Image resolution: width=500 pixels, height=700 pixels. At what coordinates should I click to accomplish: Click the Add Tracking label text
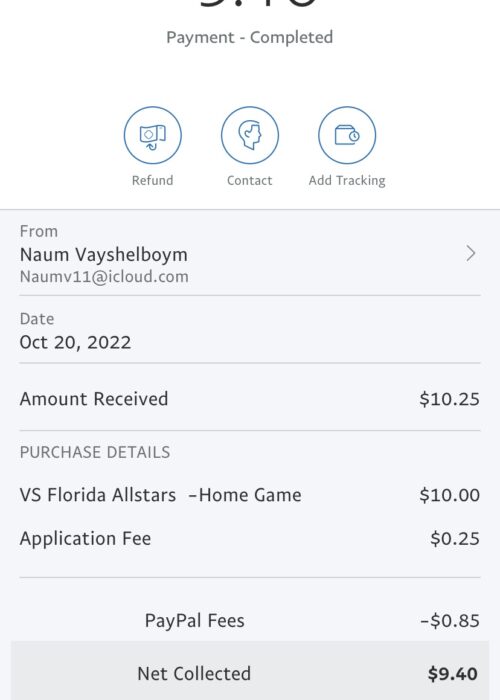[347, 181]
